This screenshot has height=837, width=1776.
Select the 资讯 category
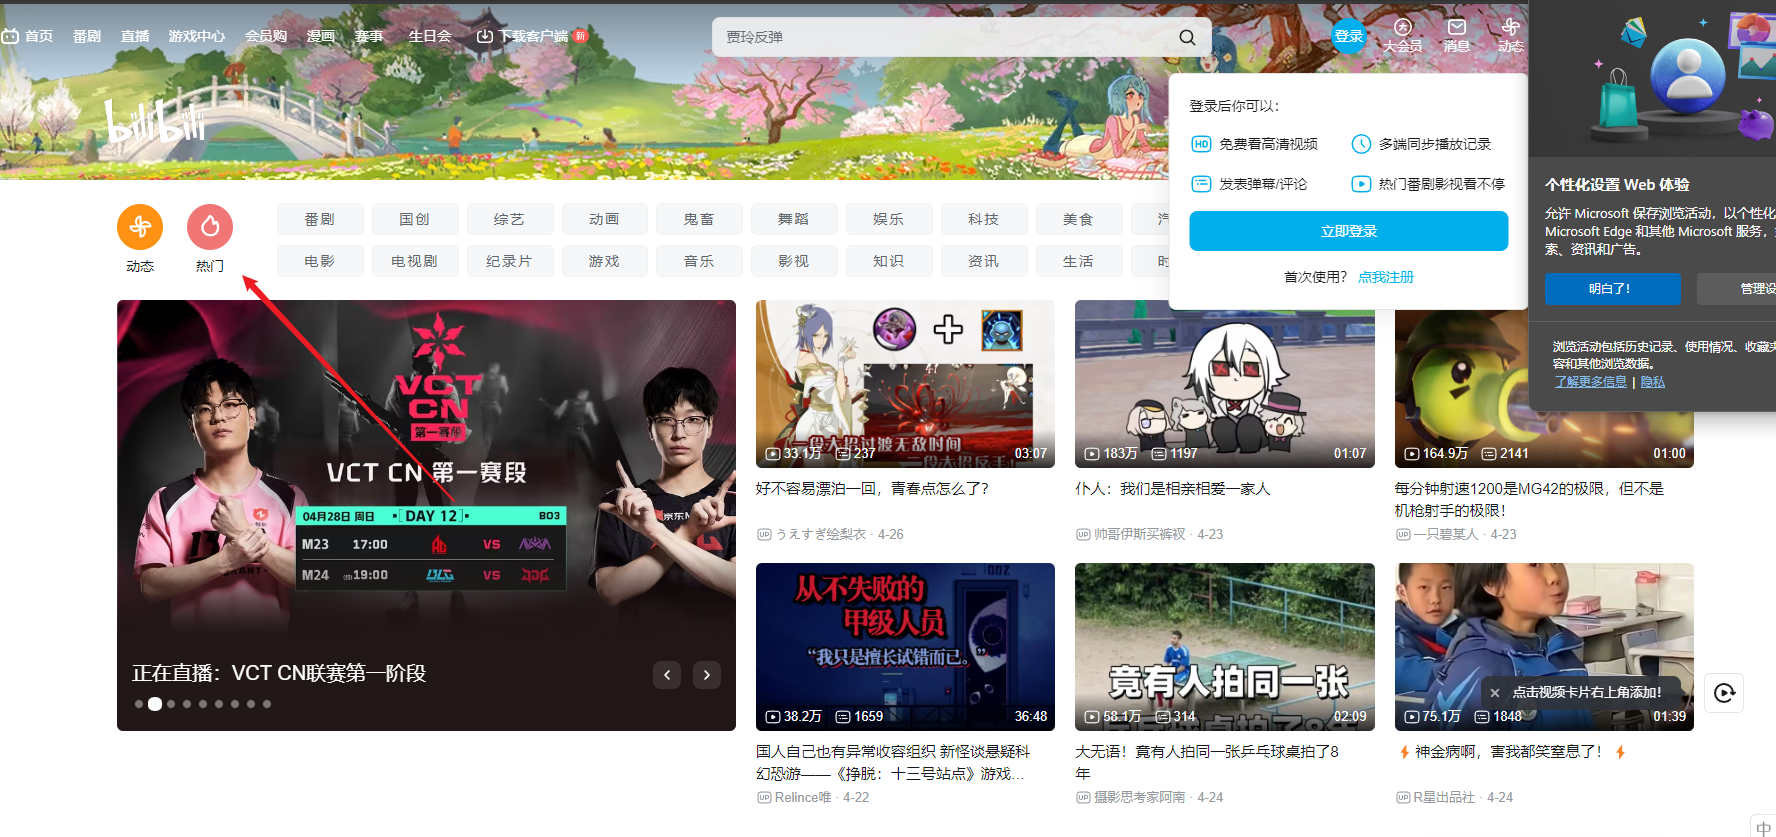[984, 261]
